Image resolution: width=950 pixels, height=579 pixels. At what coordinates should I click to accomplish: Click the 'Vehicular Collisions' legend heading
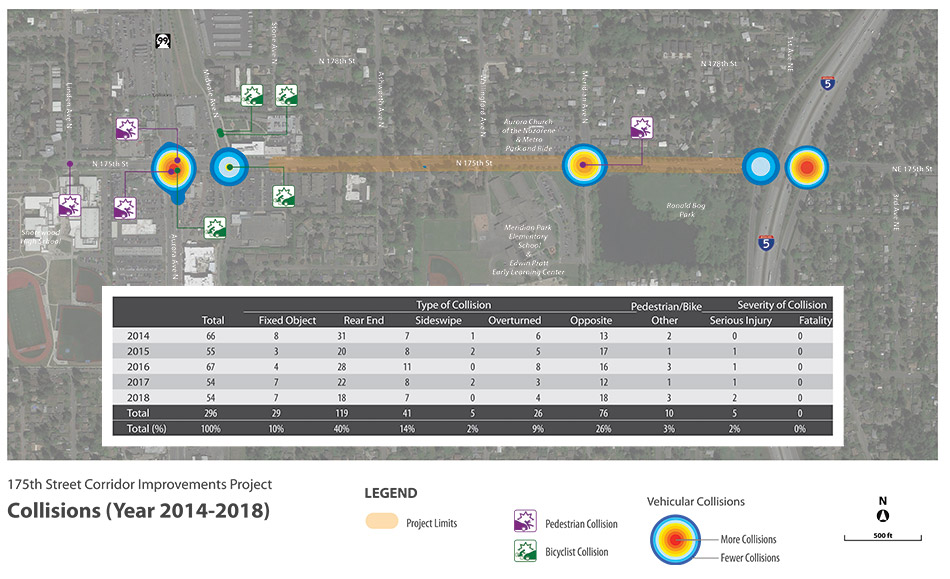point(696,501)
